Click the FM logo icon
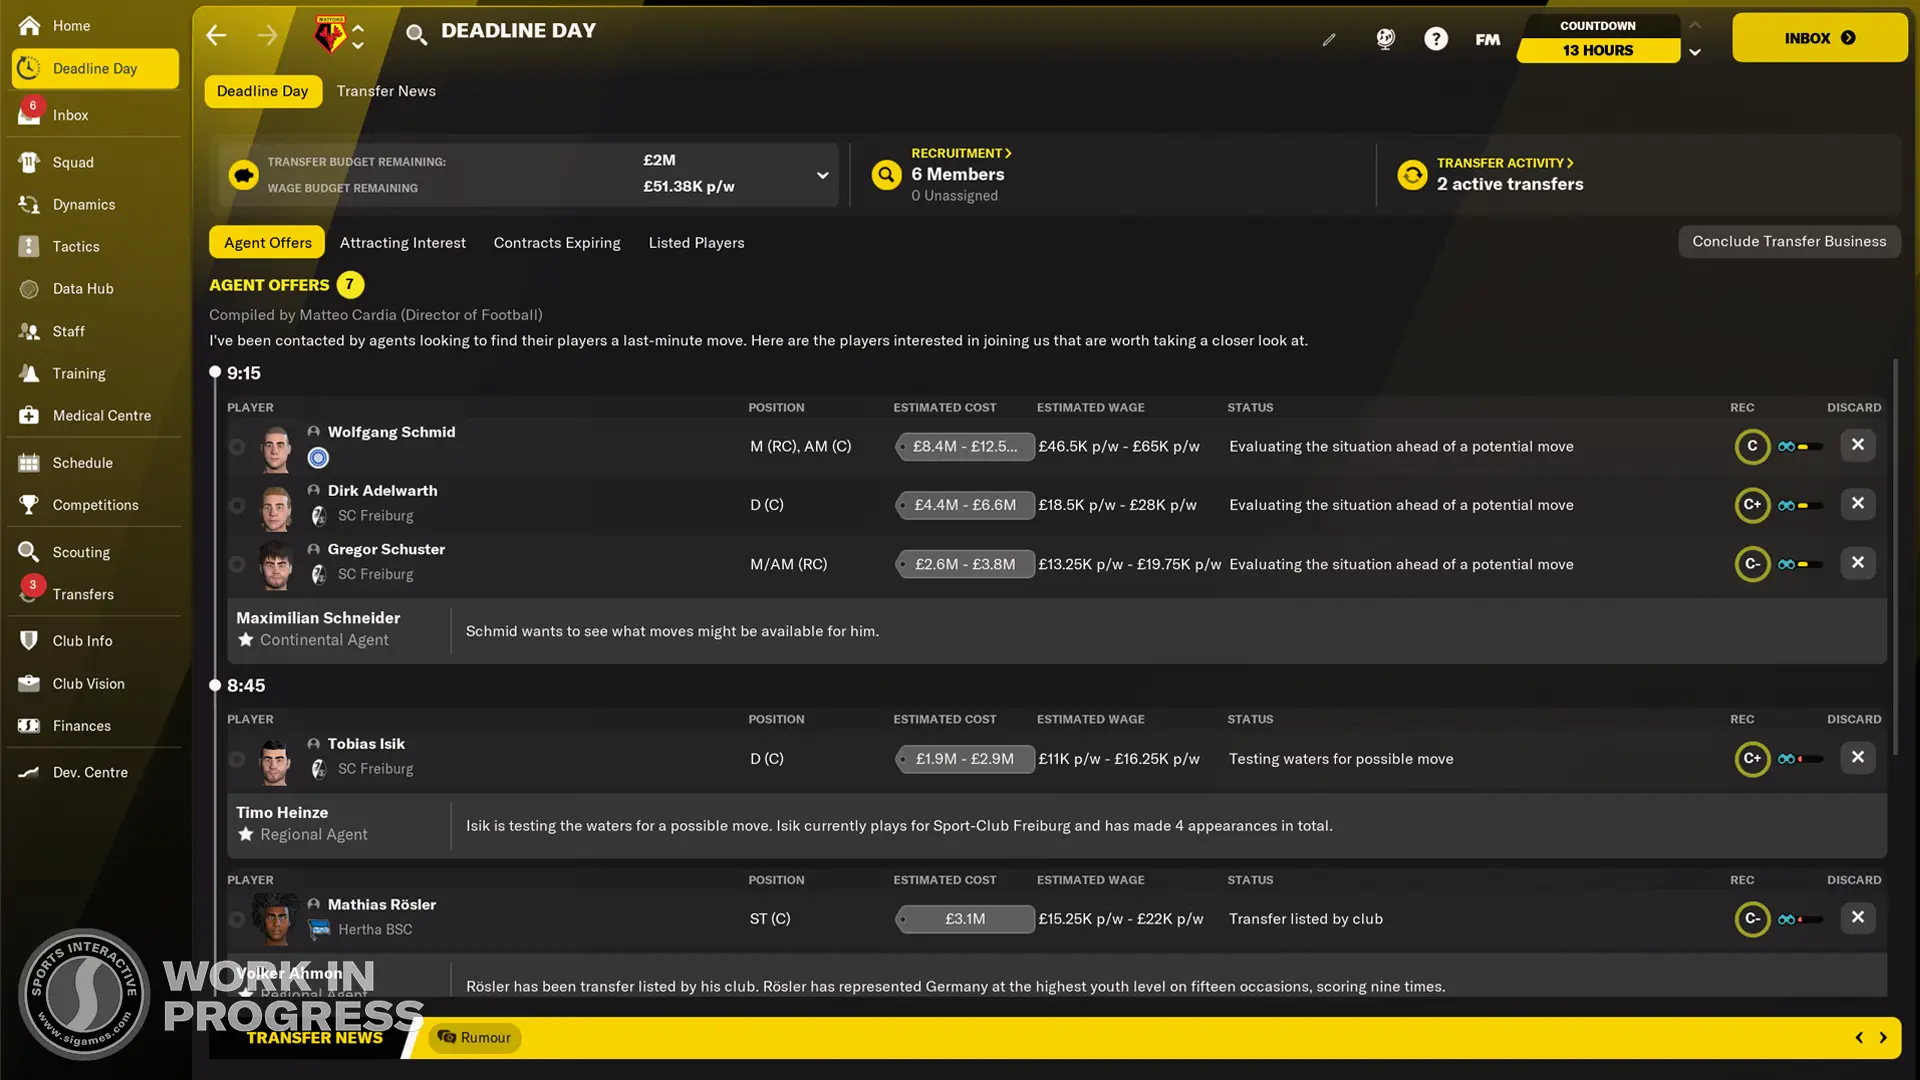The height and width of the screenshot is (1080, 1920). [x=1487, y=40]
